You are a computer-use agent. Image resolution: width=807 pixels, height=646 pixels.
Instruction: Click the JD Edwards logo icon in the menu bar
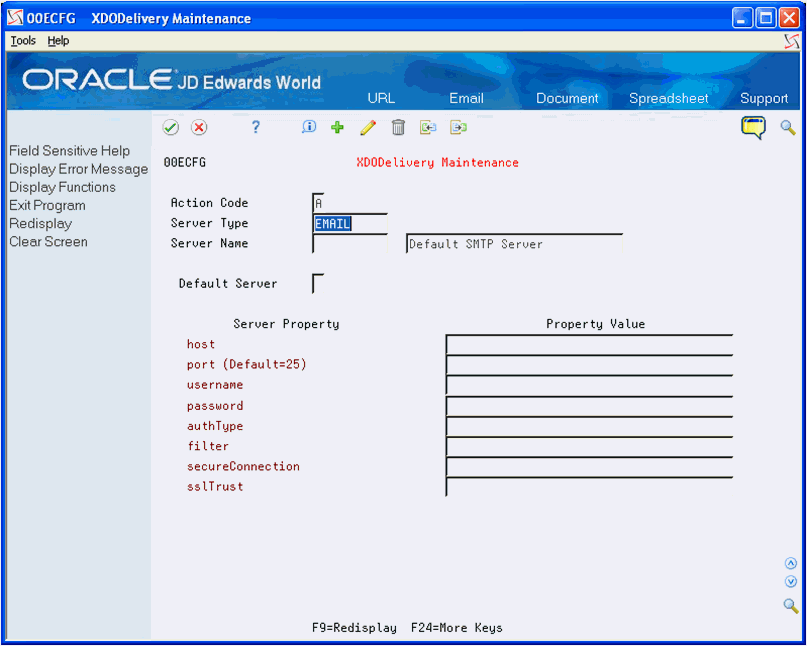coord(792,41)
